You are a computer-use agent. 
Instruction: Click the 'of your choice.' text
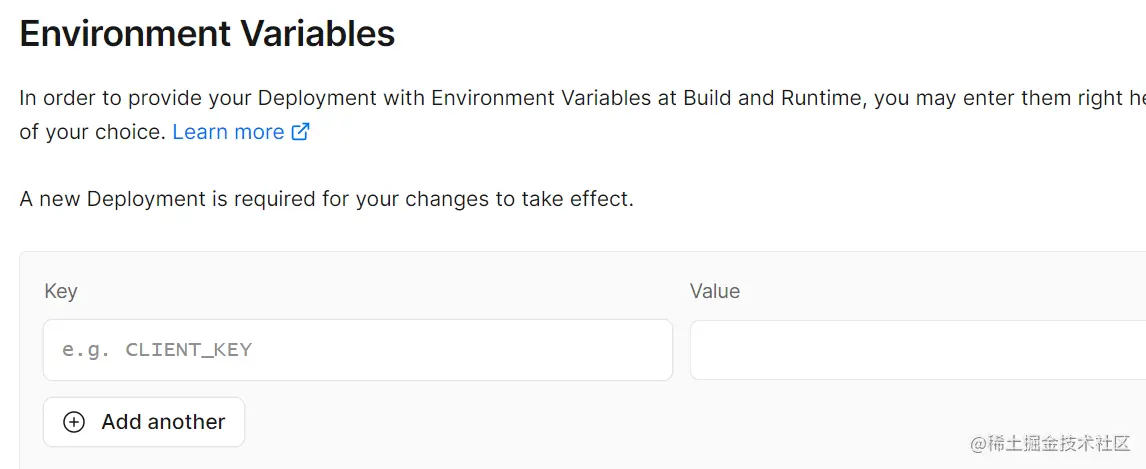92,132
